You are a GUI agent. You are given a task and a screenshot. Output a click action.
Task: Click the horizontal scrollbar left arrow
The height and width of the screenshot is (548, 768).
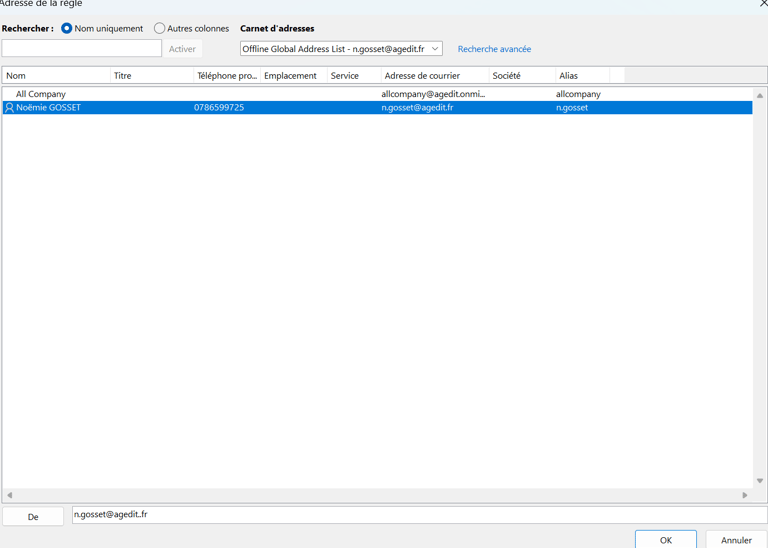[x=9, y=495]
